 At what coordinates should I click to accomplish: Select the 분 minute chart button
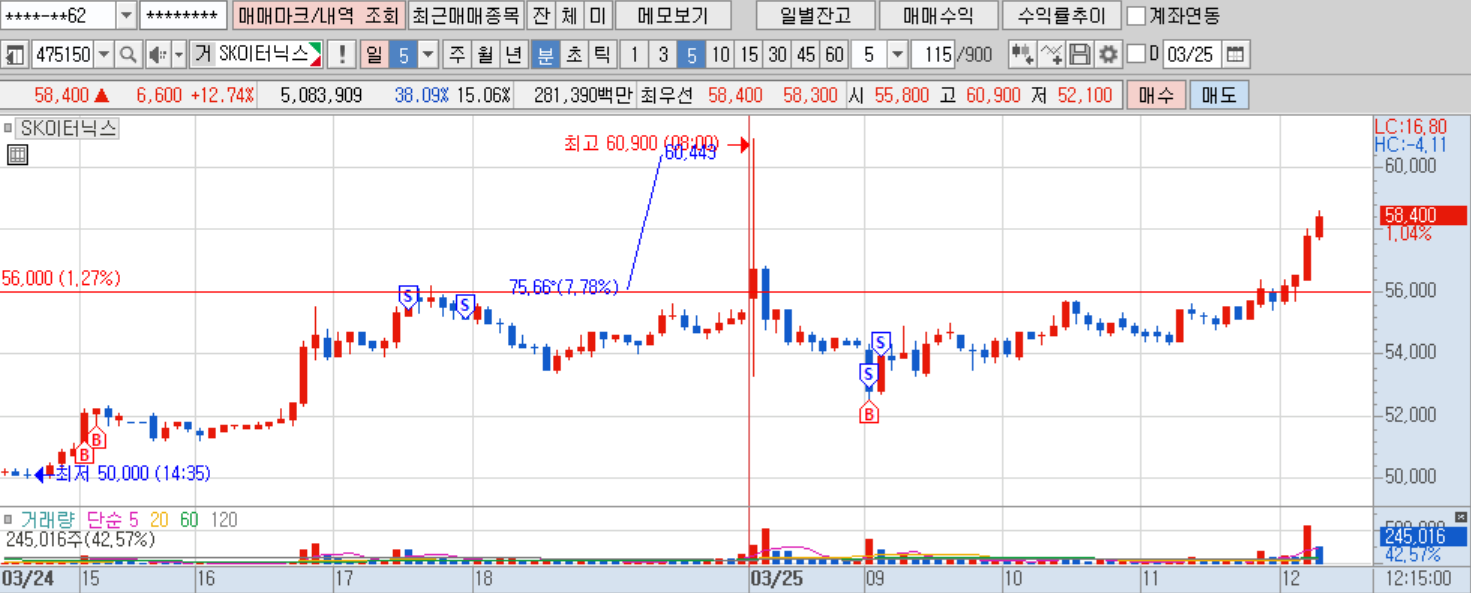[x=545, y=54]
